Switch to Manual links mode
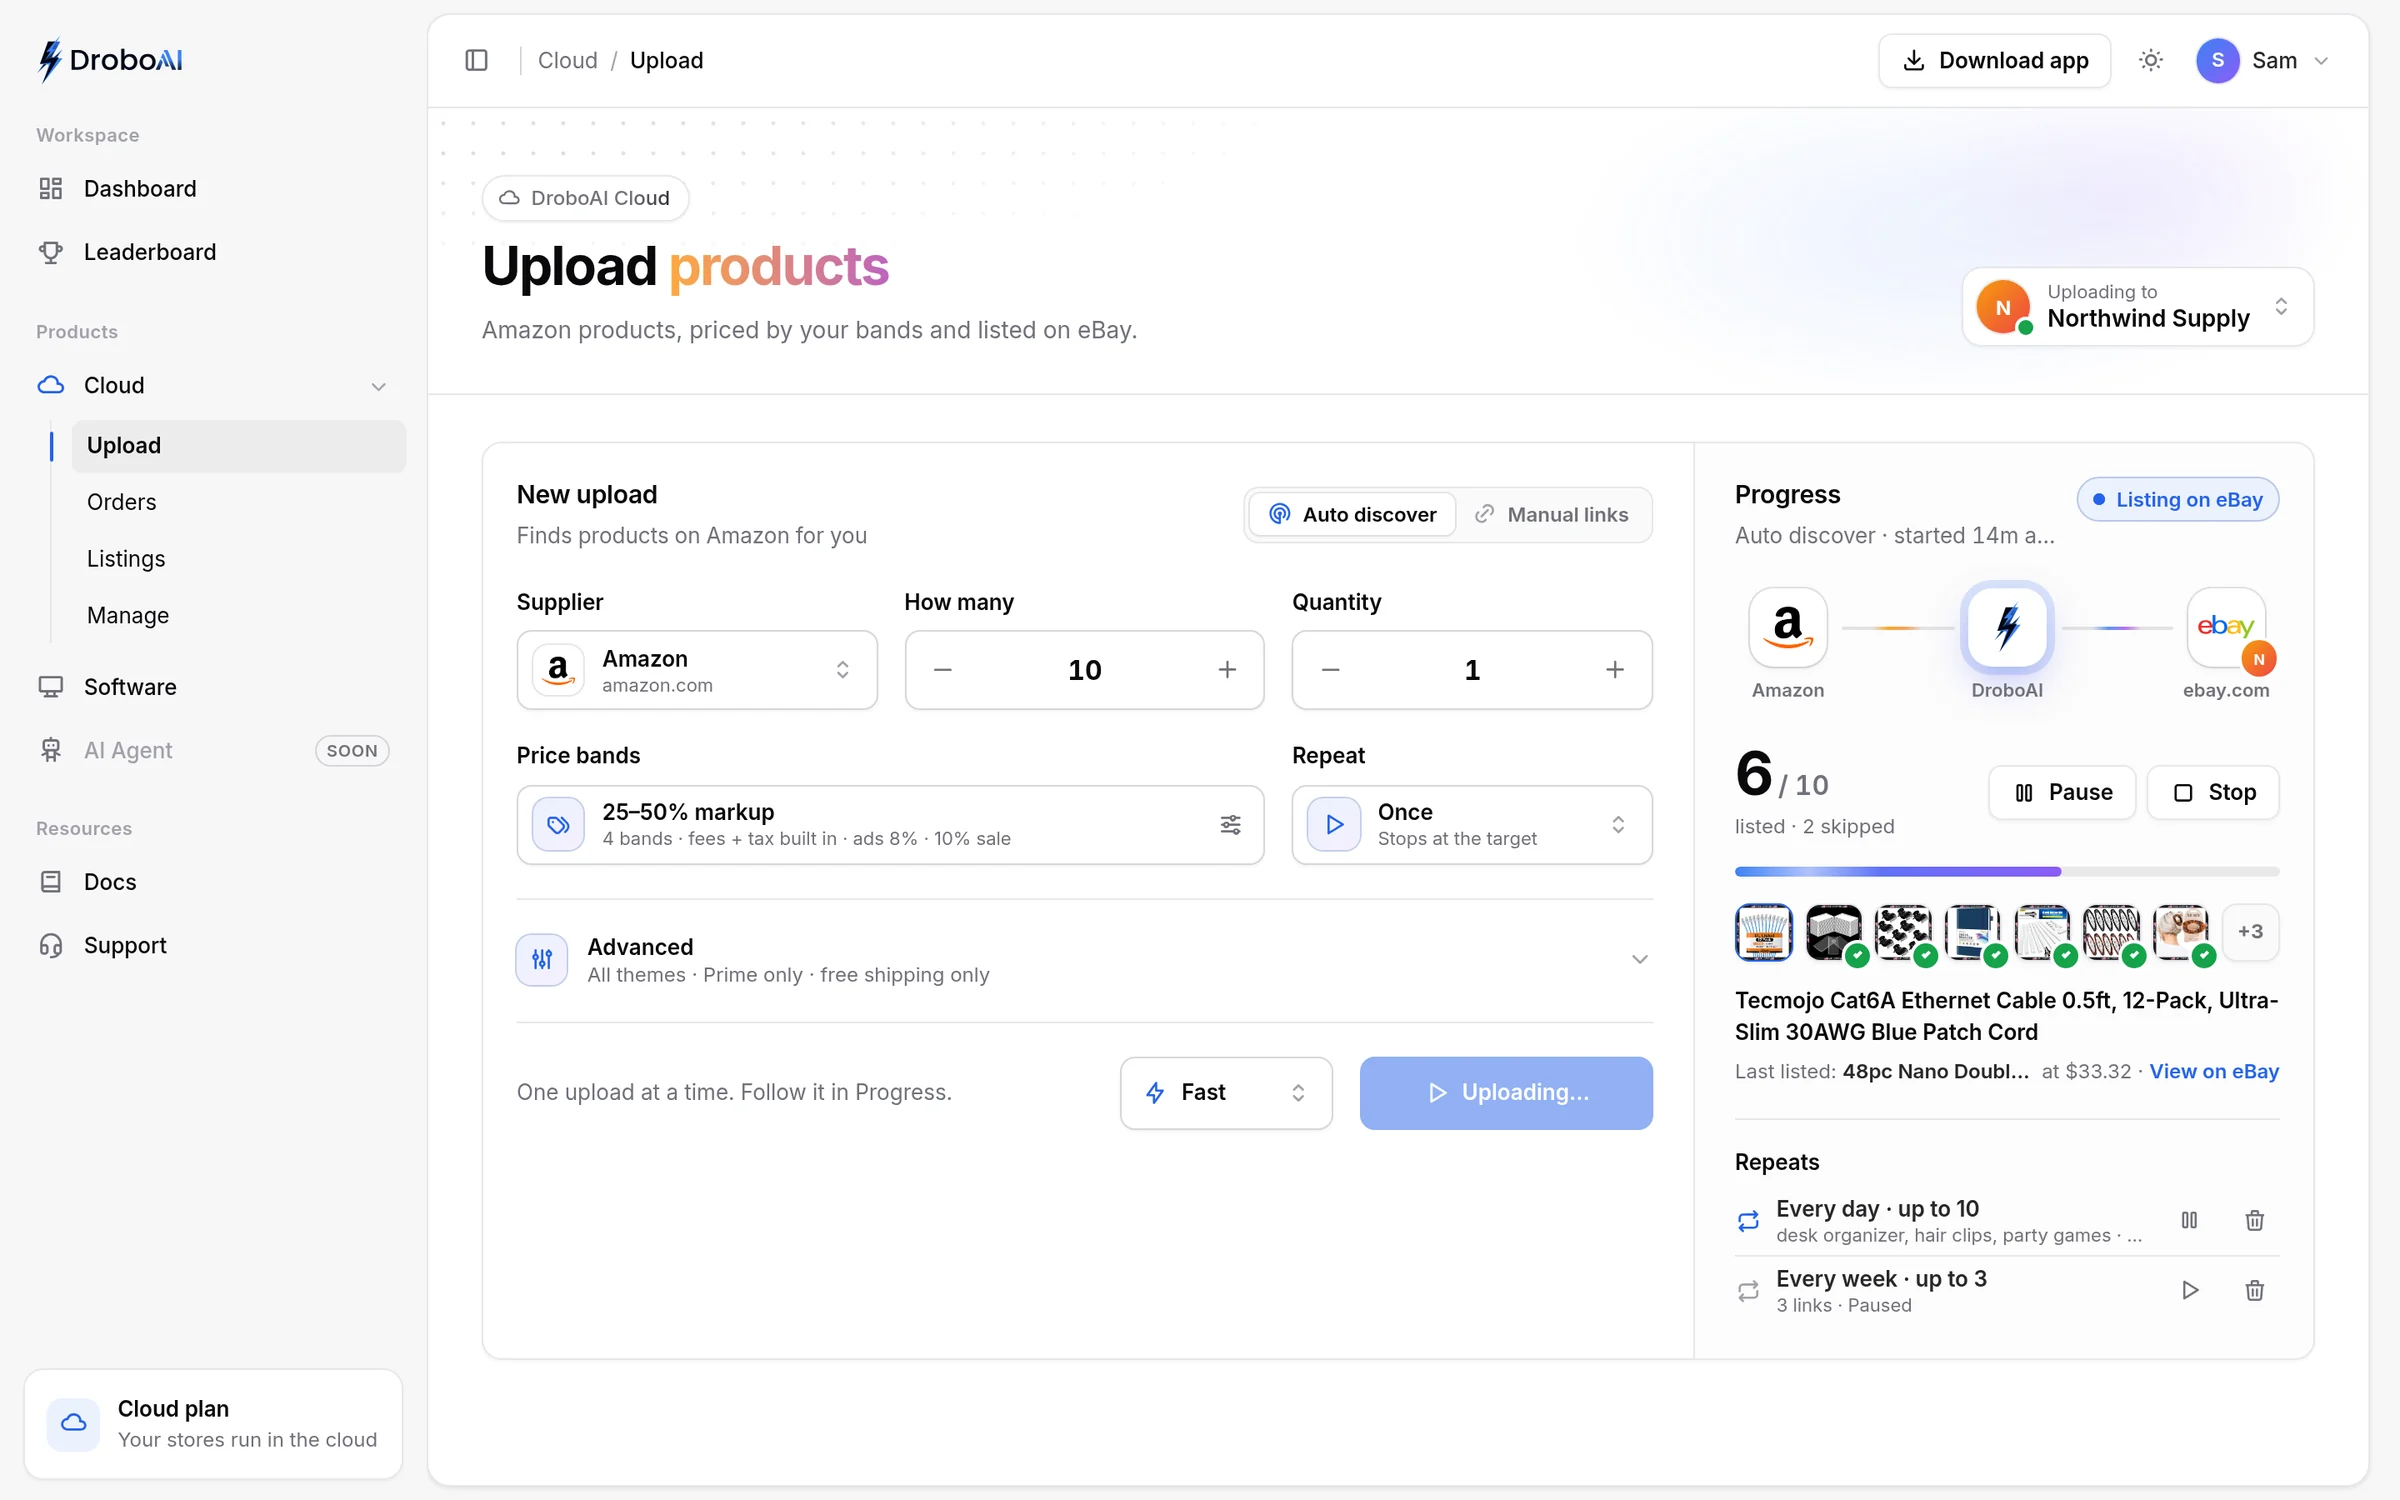The width and height of the screenshot is (2400, 1500). pyautogui.click(x=1551, y=514)
